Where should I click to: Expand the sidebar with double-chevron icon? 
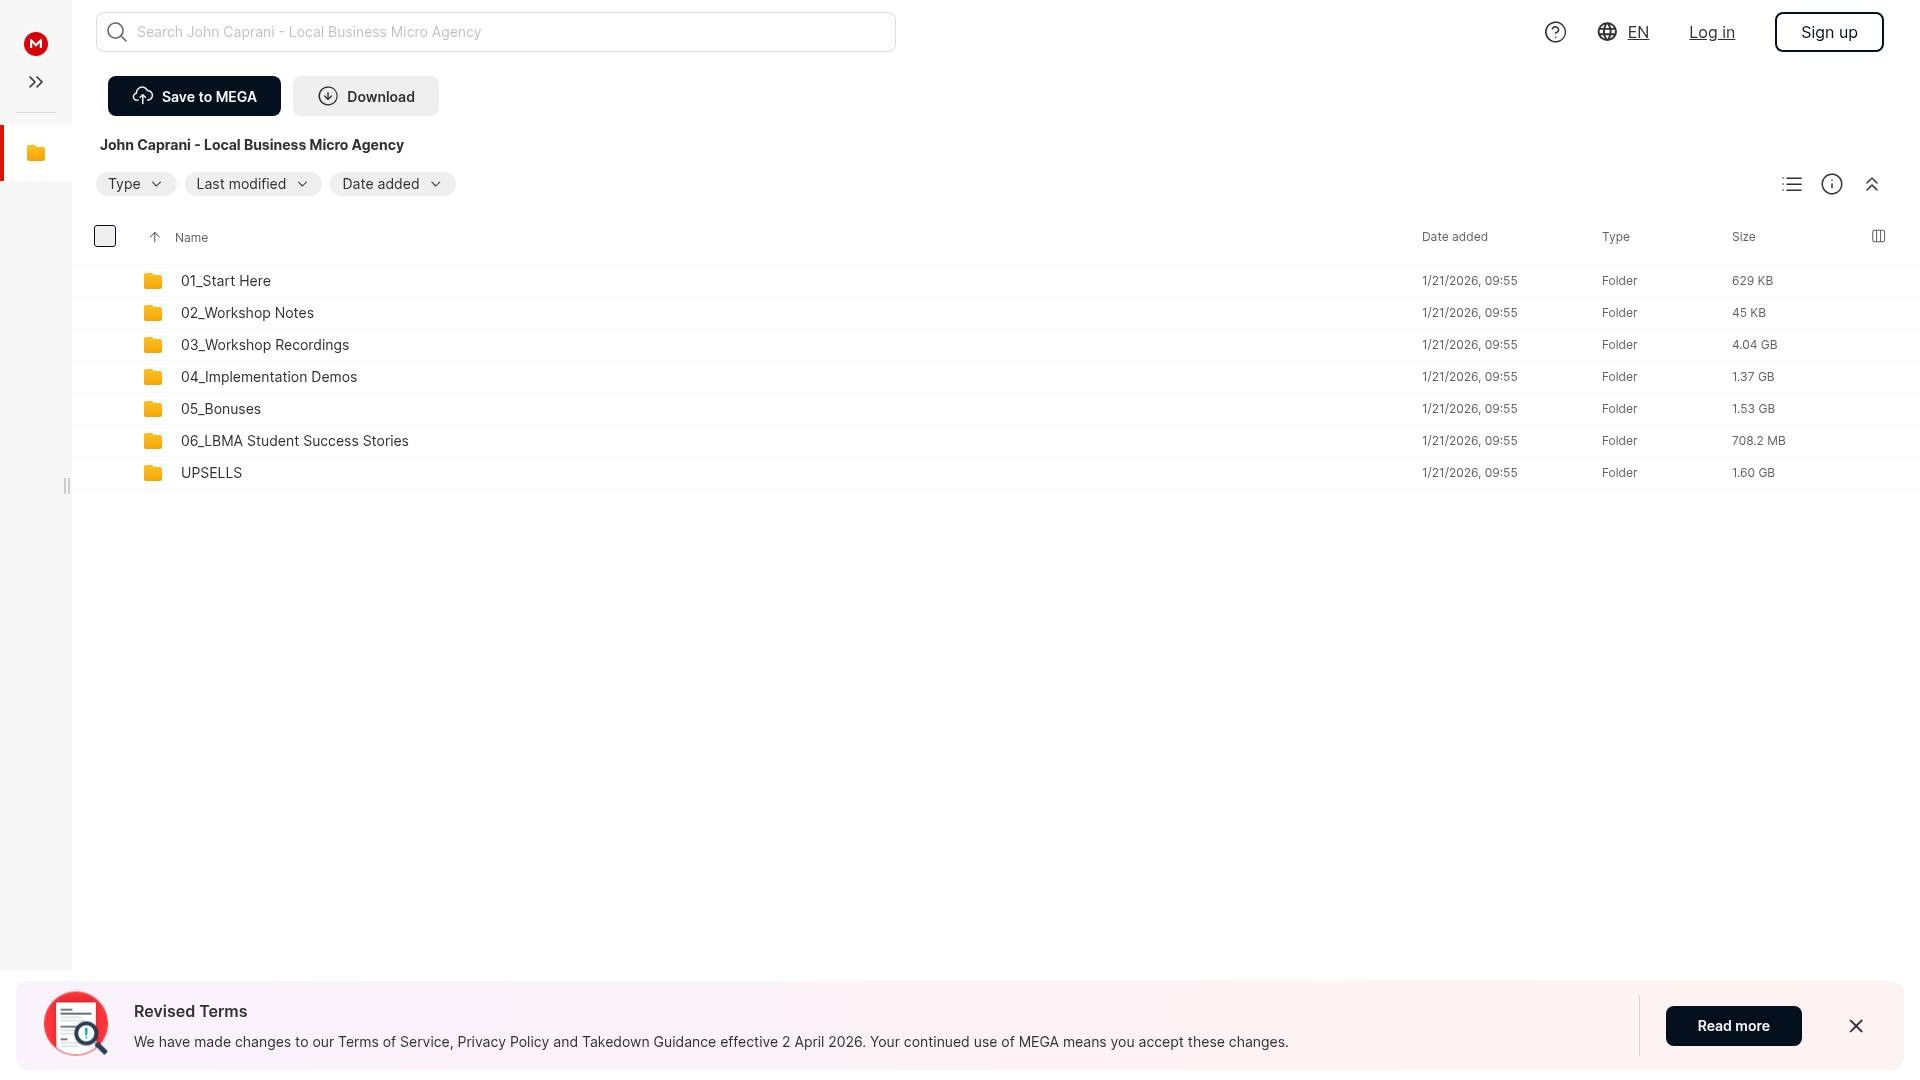pyautogui.click(x=36, y=82)
